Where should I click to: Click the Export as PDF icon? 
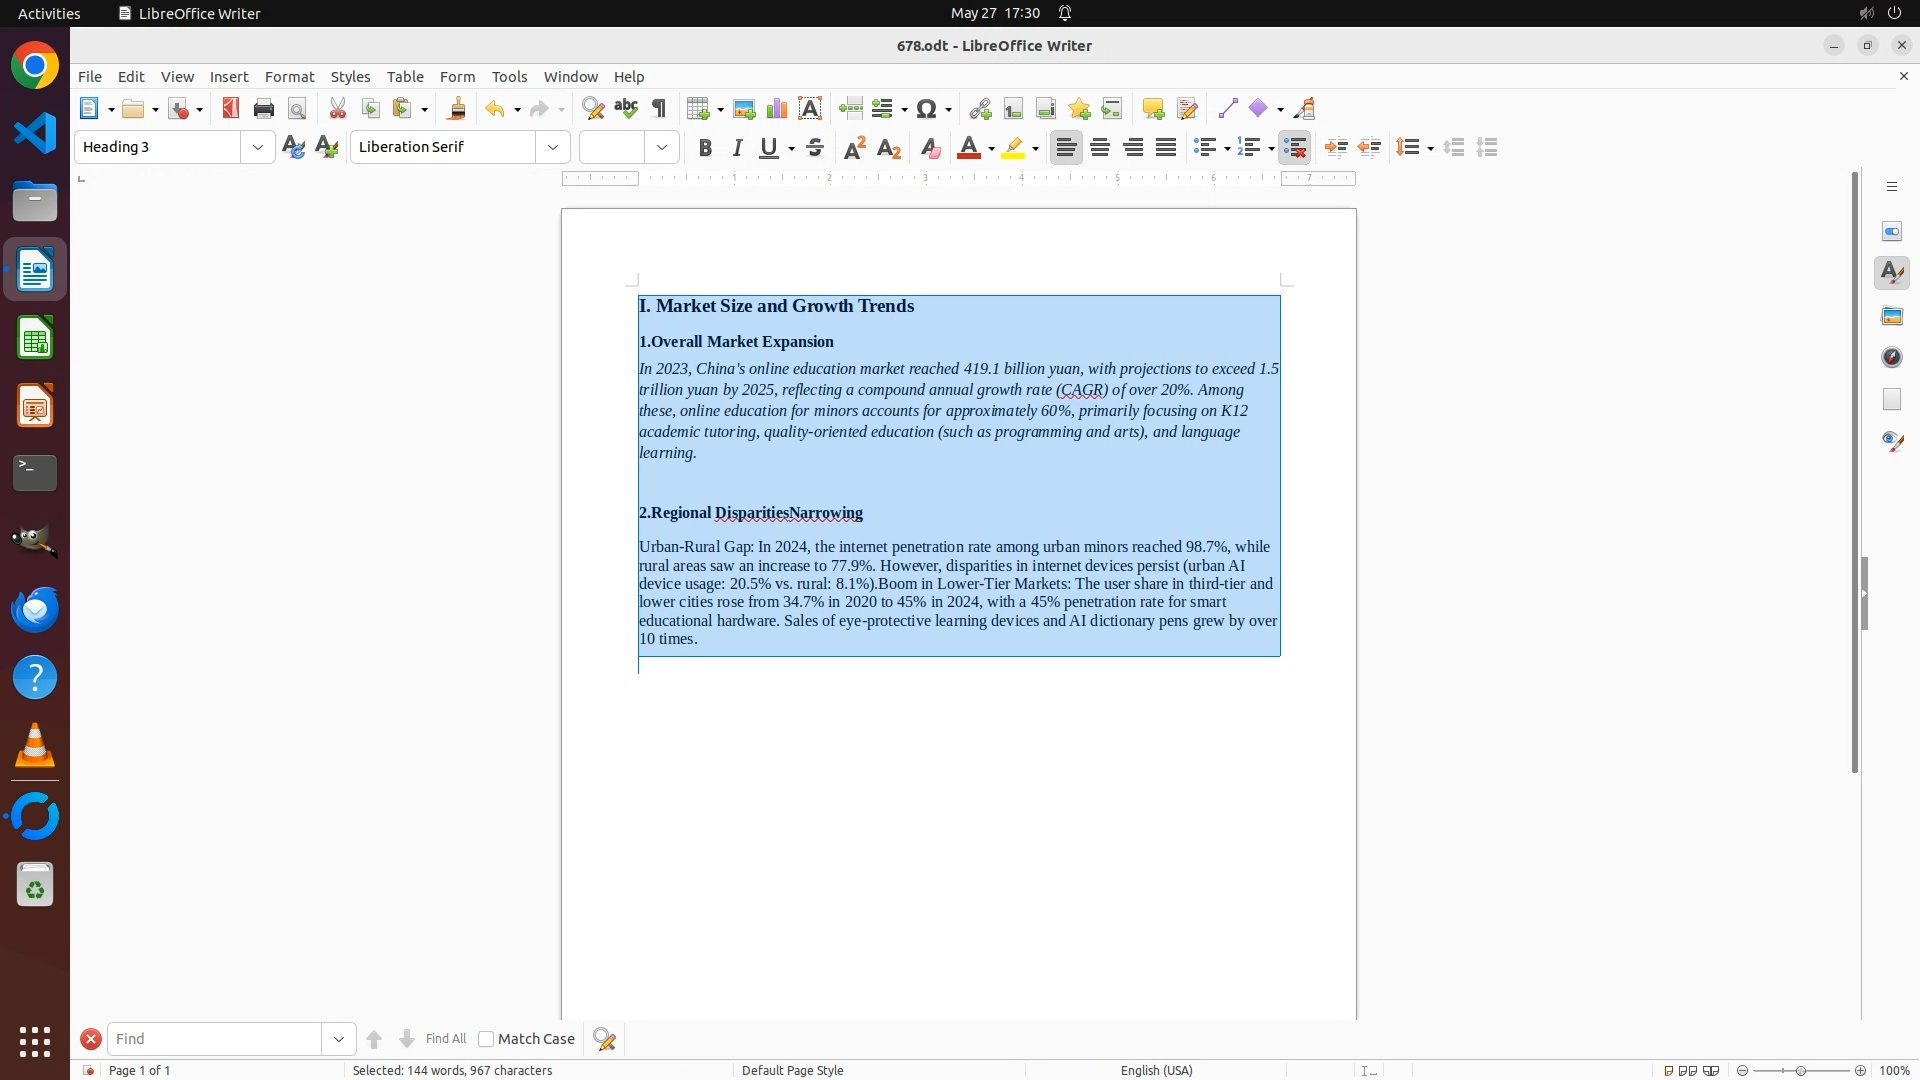(x=231, y=109)
